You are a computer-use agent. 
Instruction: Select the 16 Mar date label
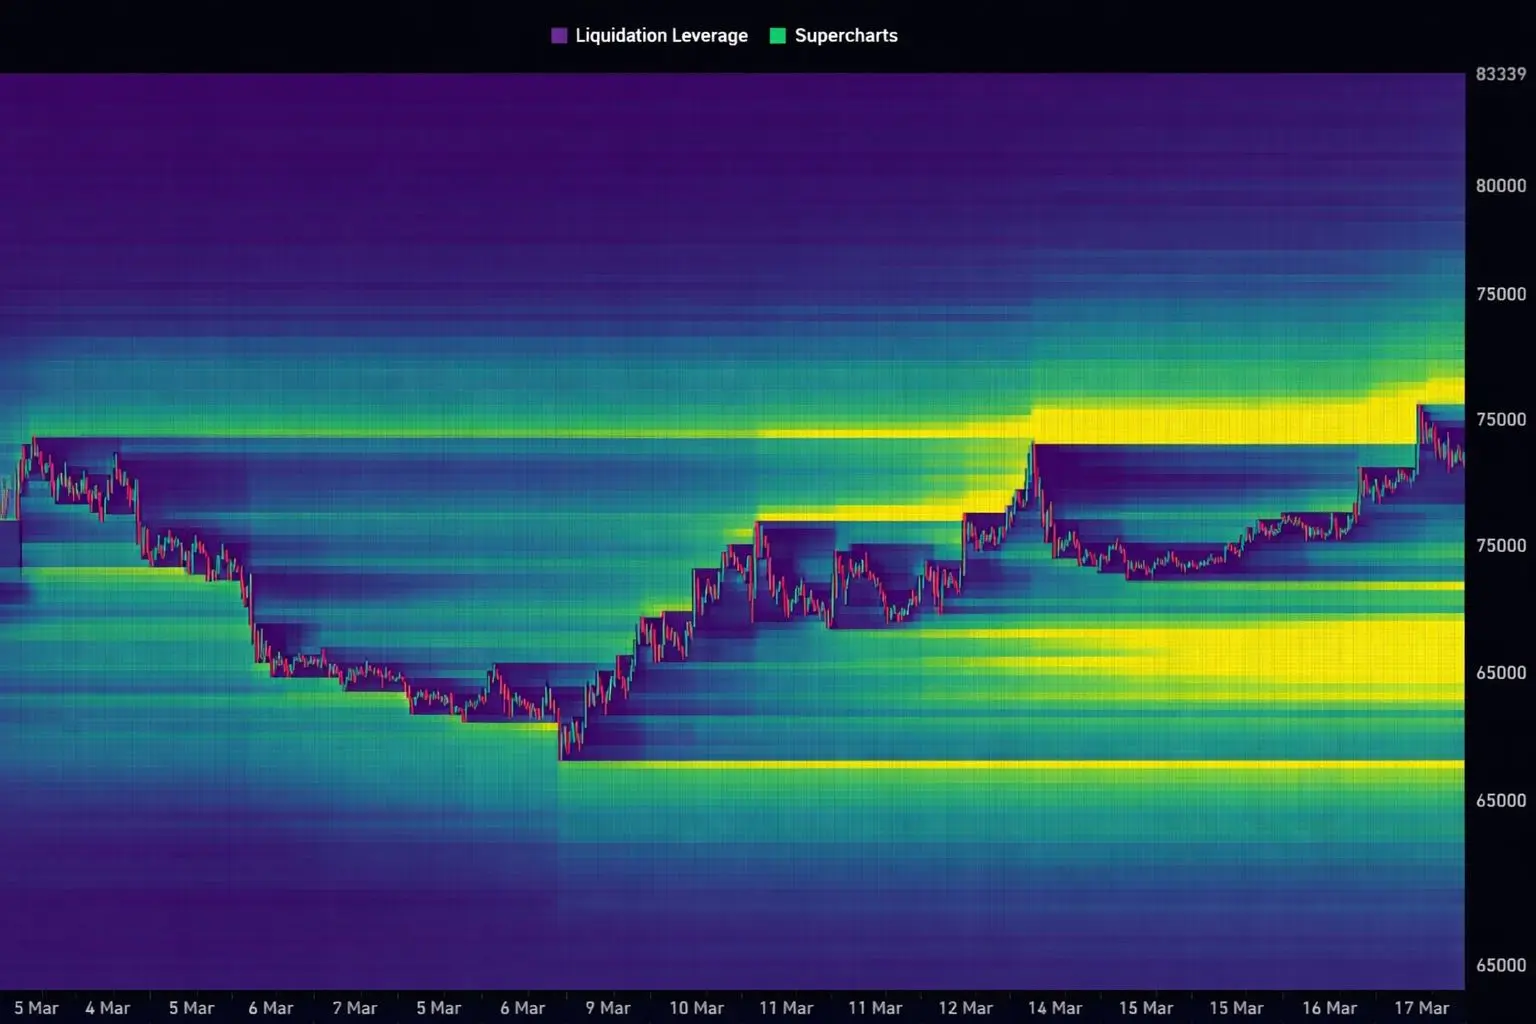click(1330, 1008)
